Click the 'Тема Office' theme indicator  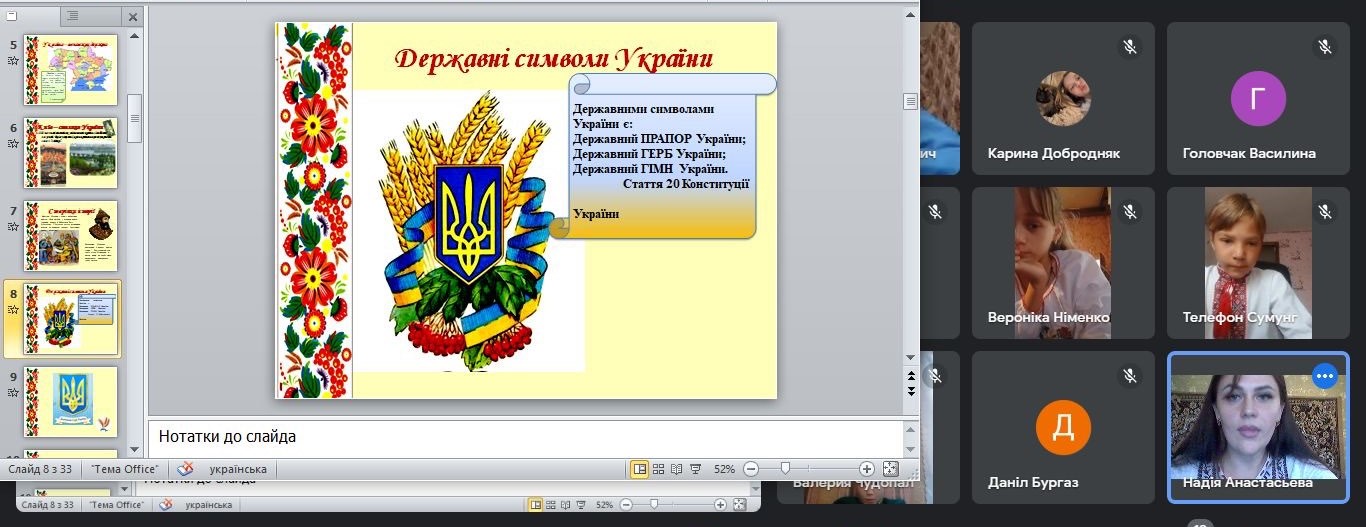[125, 469]
